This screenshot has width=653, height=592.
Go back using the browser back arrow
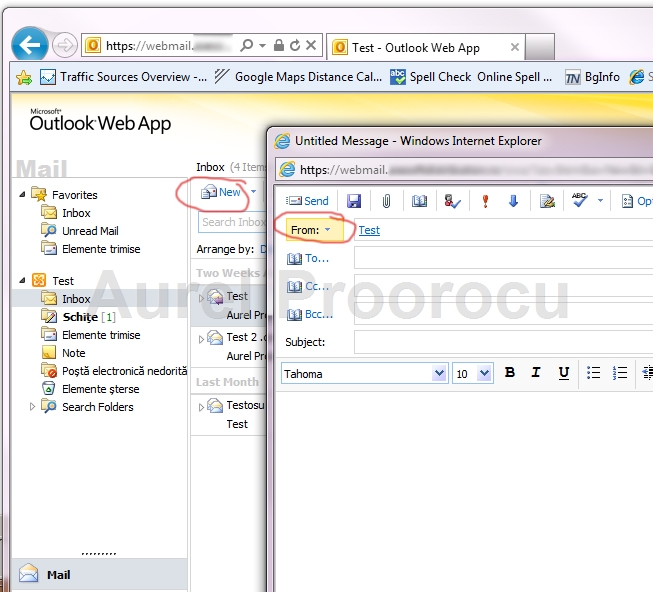tap(30, 44)
